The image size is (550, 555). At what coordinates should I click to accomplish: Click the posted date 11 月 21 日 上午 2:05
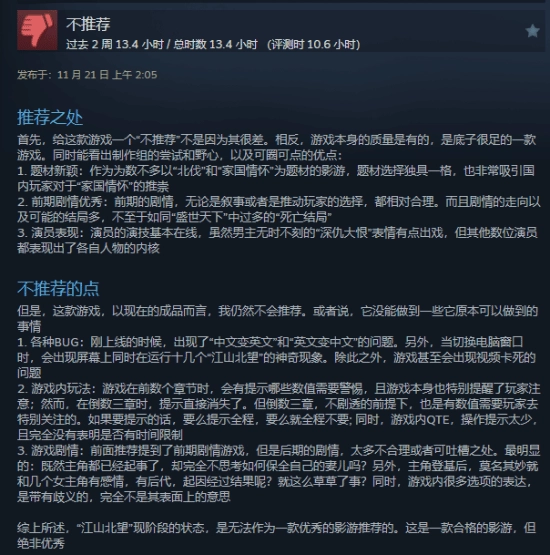tap(107, 75)
